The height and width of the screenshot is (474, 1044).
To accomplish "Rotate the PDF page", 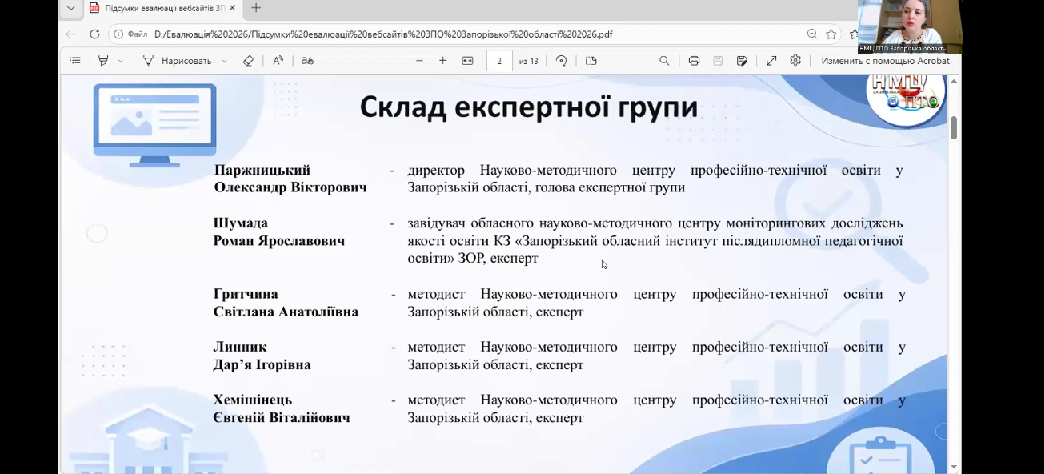I will point(562,61).
